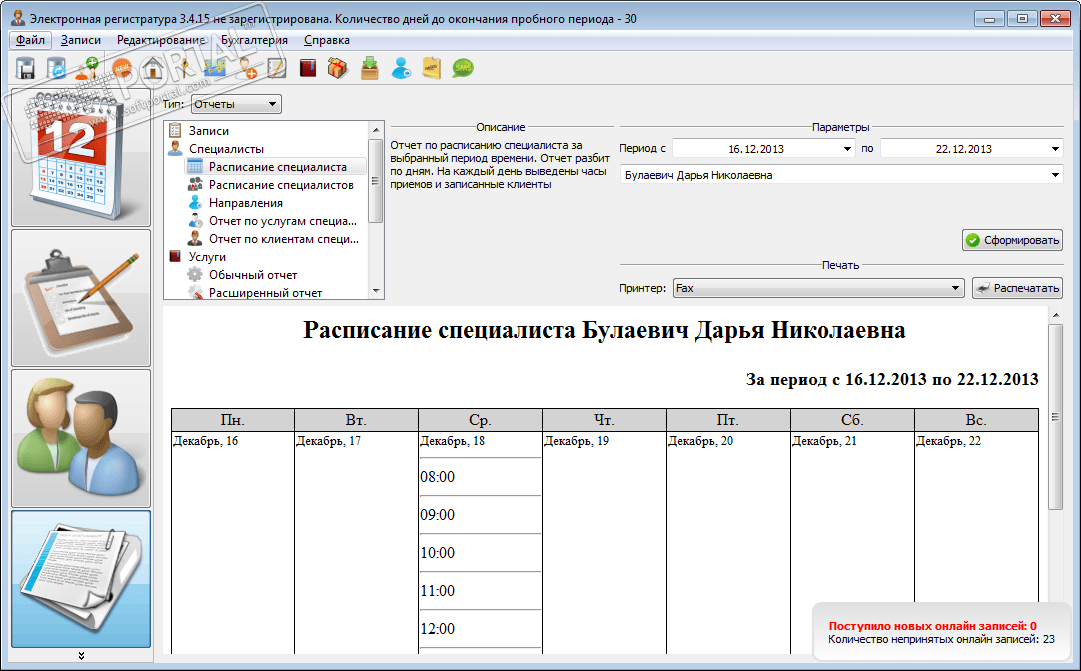Select Расширенный отчет in the tree
The width and height of the screenshot is (1081, 671).
click(265, 292)
